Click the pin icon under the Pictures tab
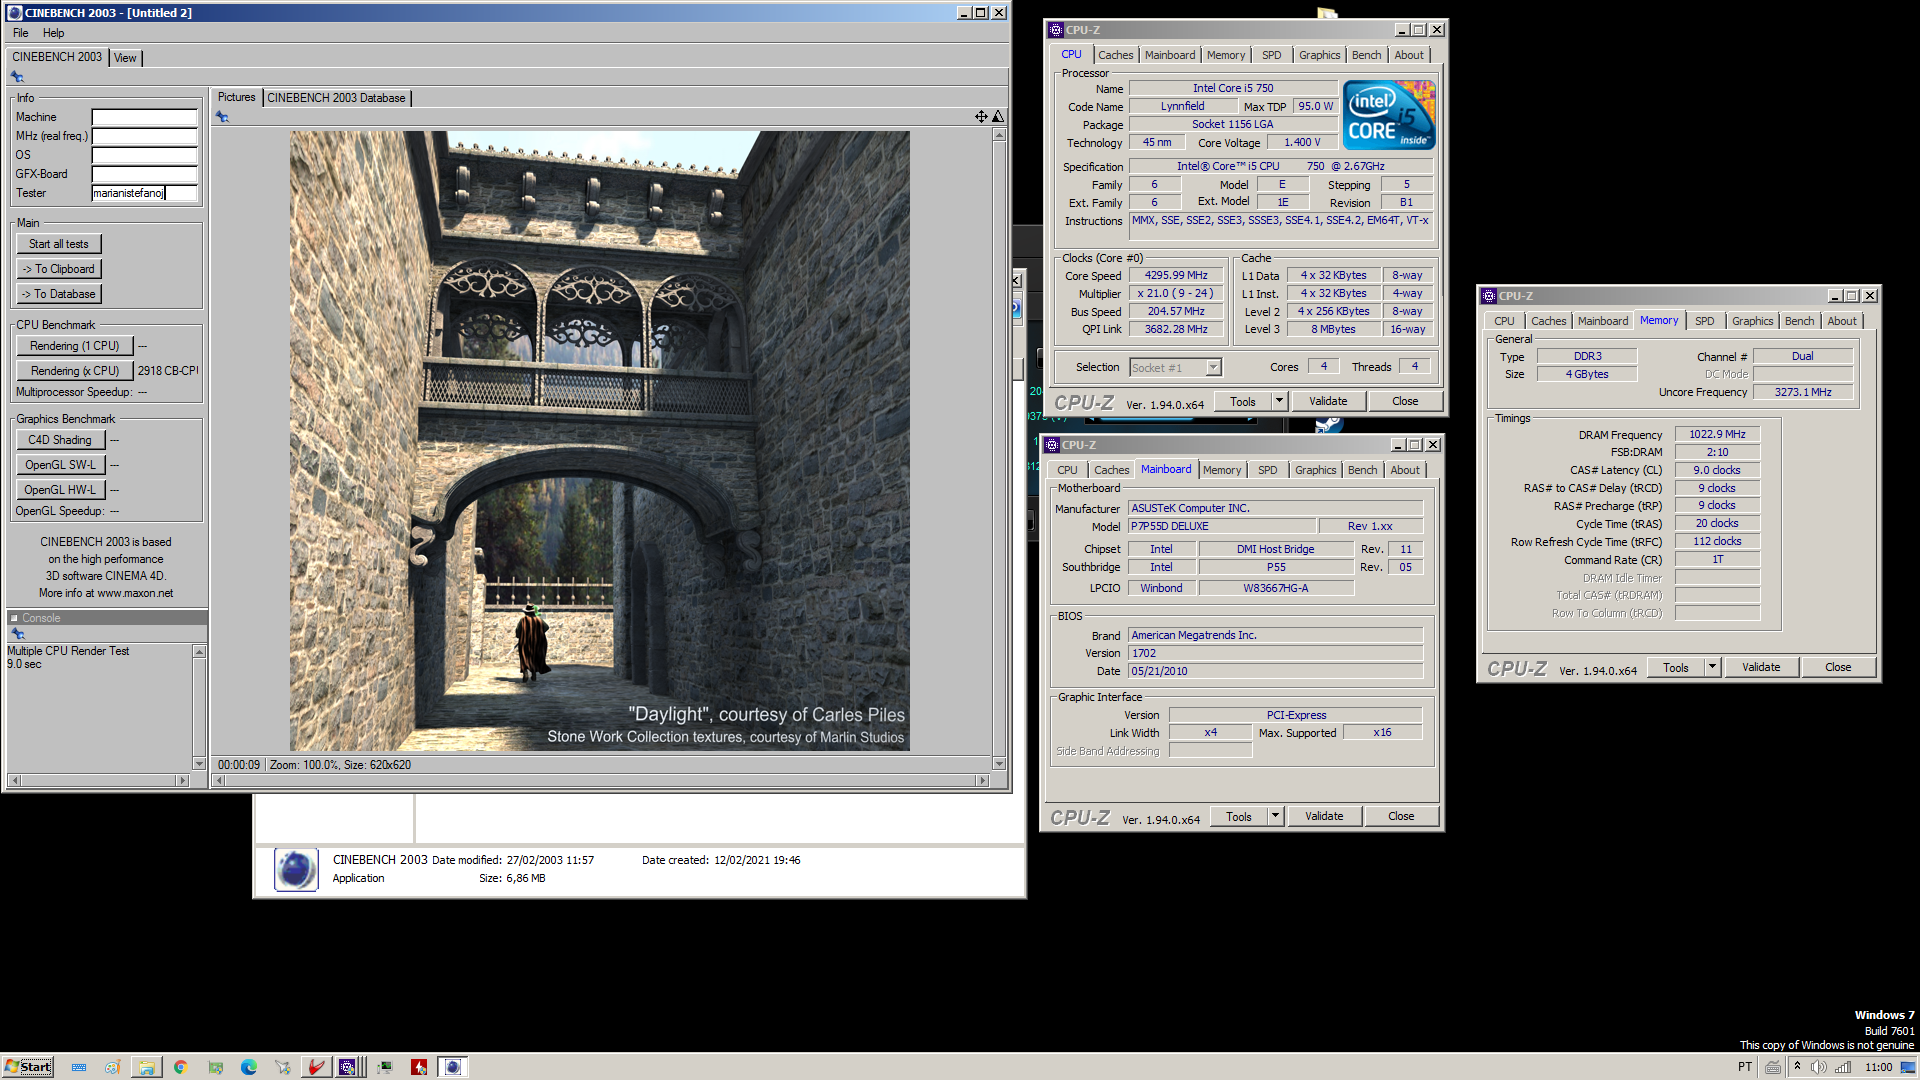Image resolution: width=1920 pixels, height=1080 pixels. [x=222, y=117]
